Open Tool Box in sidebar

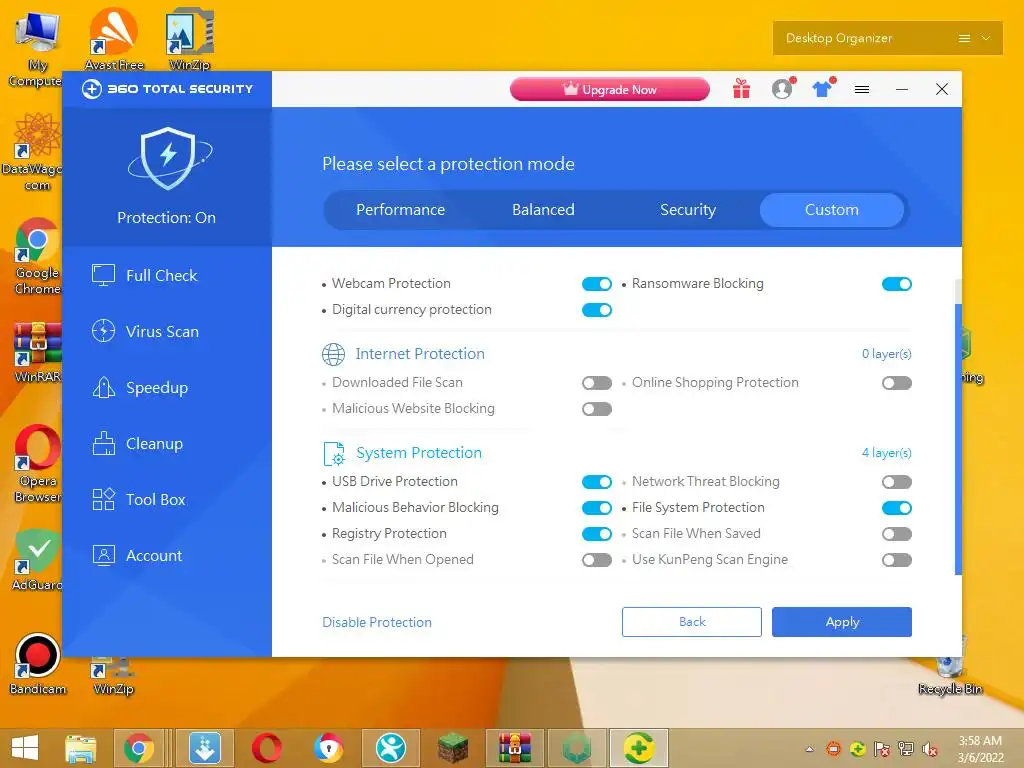point(167,500)
